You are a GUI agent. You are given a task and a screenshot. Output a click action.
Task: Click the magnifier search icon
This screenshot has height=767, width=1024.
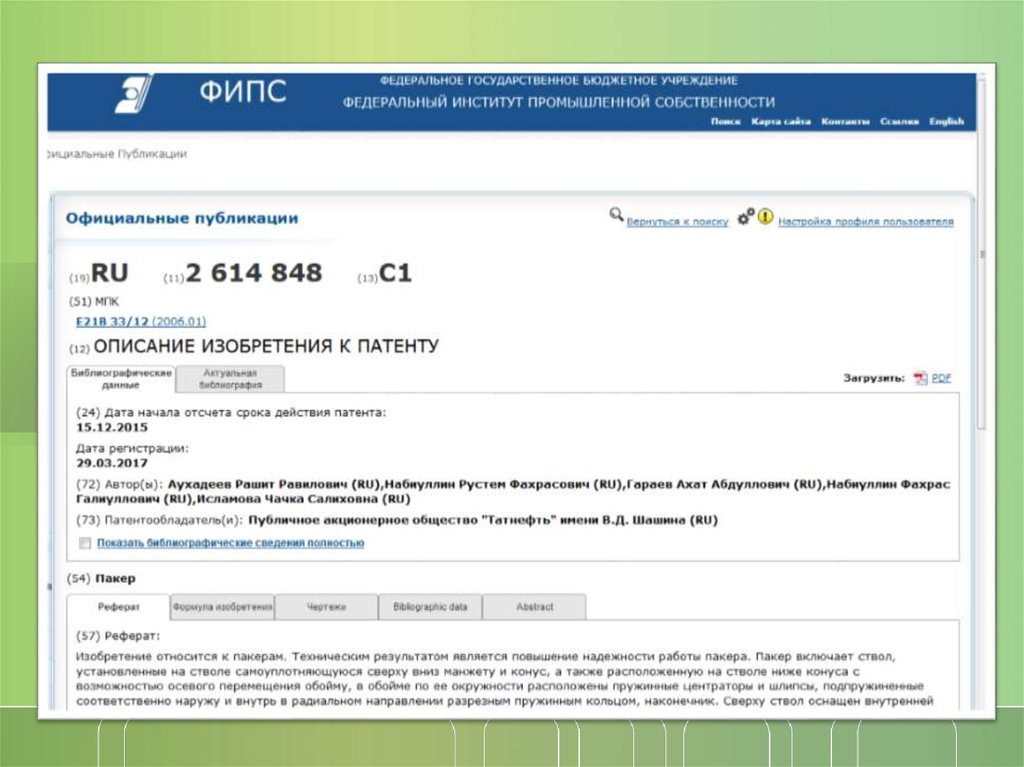[x=616, y=214]
